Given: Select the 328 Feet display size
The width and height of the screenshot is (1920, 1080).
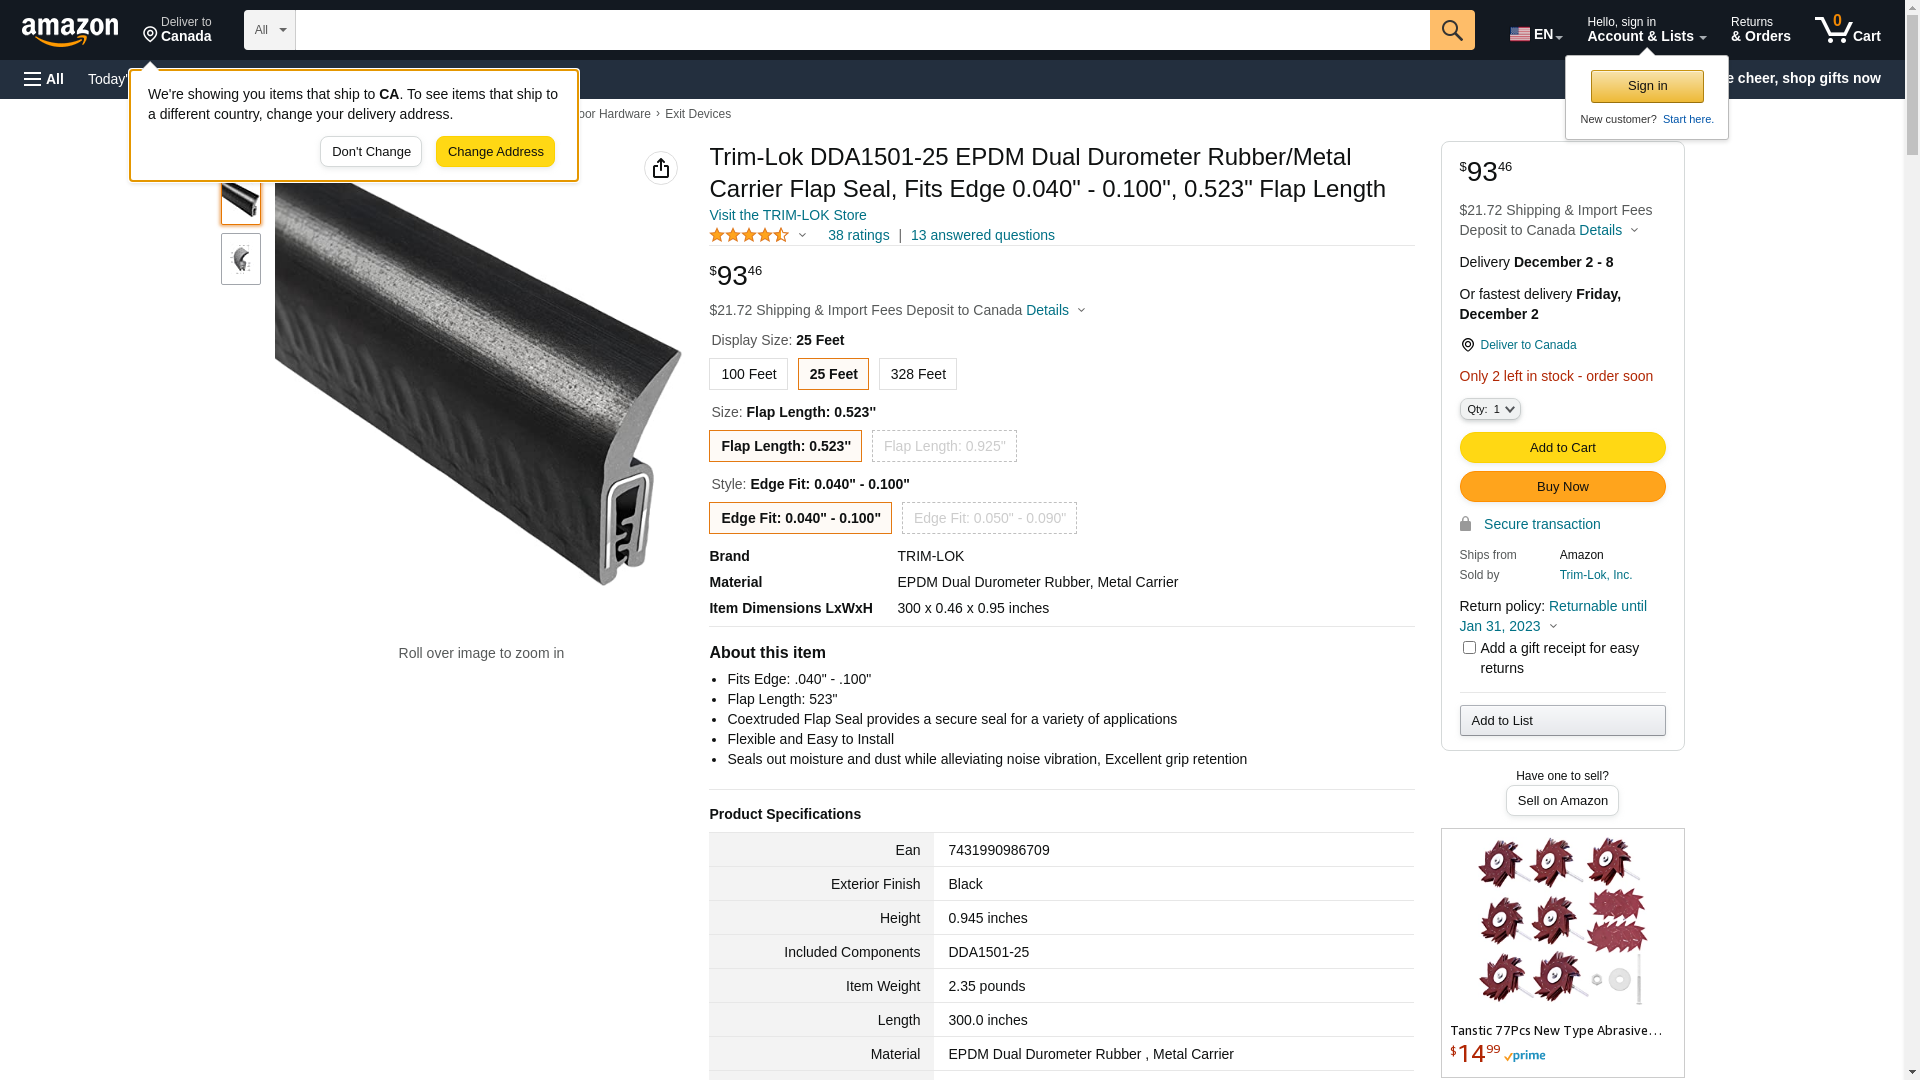Looking at the screenshot, I should click(918, 374).
